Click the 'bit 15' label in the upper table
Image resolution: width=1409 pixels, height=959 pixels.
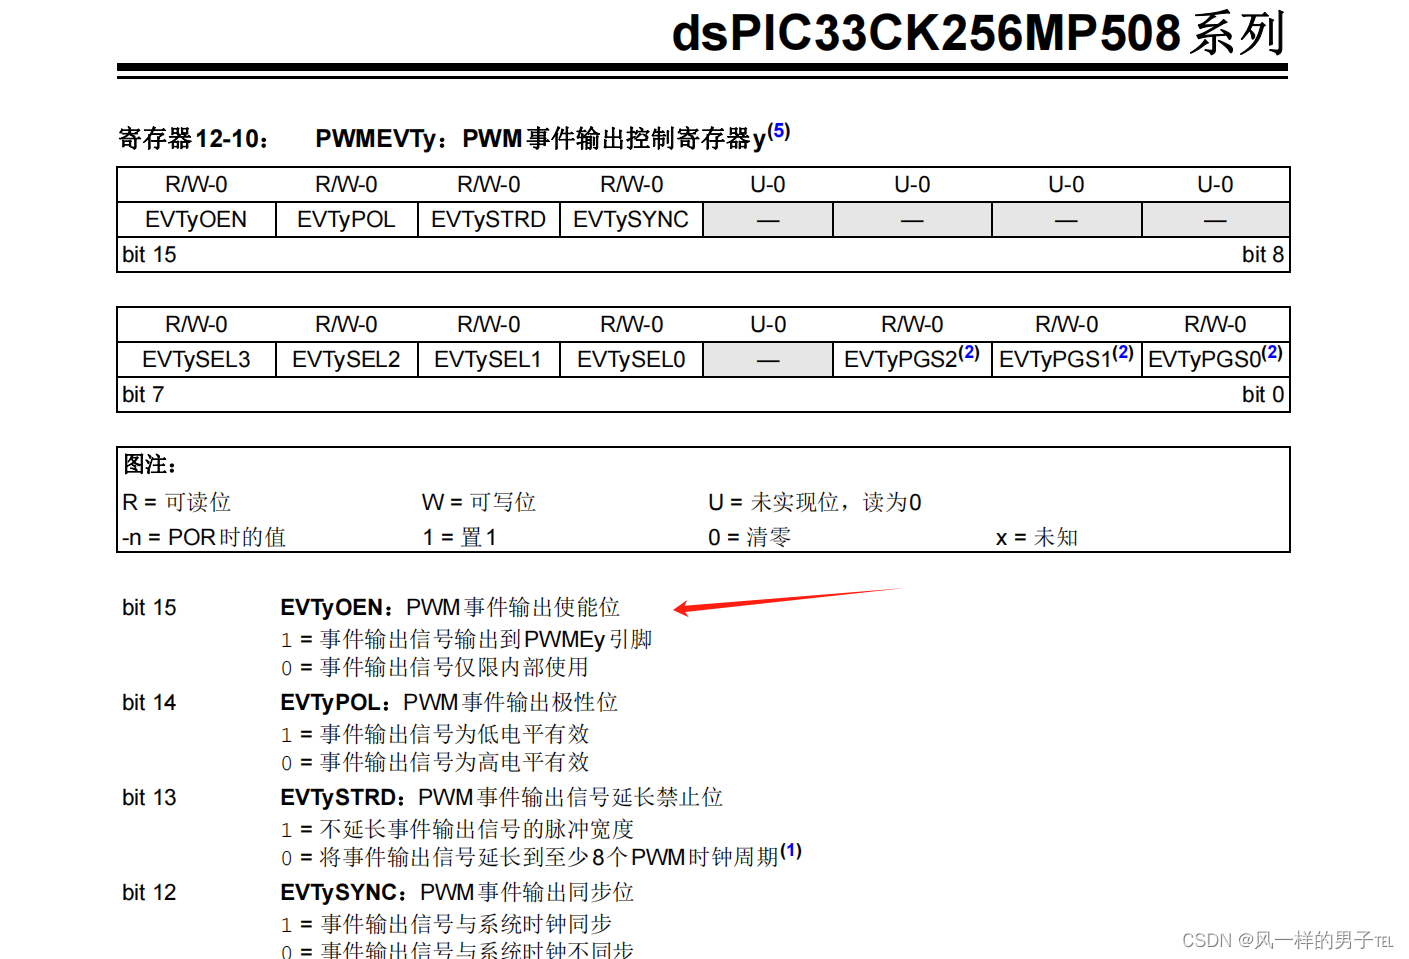149,255
